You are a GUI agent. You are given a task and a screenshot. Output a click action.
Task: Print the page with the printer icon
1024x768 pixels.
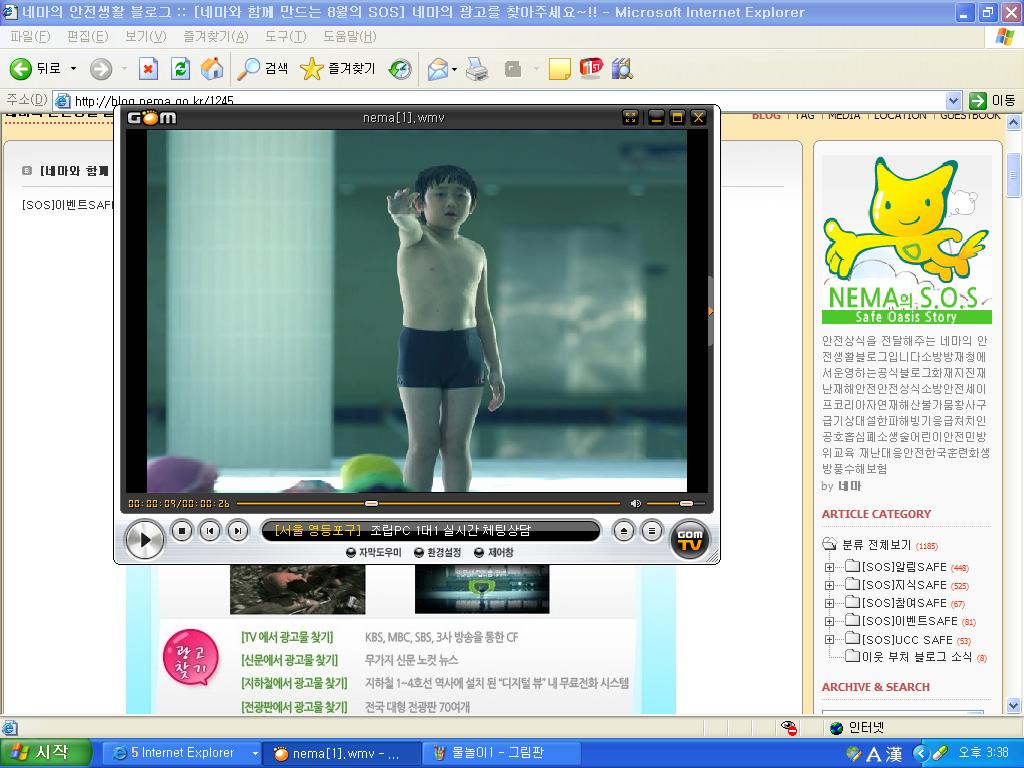[477, 69]
